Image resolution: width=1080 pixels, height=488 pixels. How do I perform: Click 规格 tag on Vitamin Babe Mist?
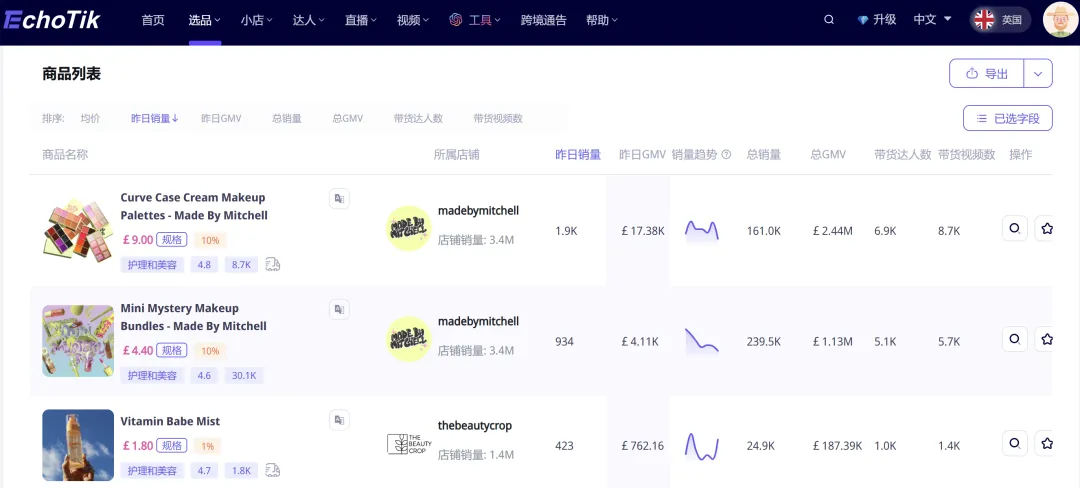click(x=172, y=446)
